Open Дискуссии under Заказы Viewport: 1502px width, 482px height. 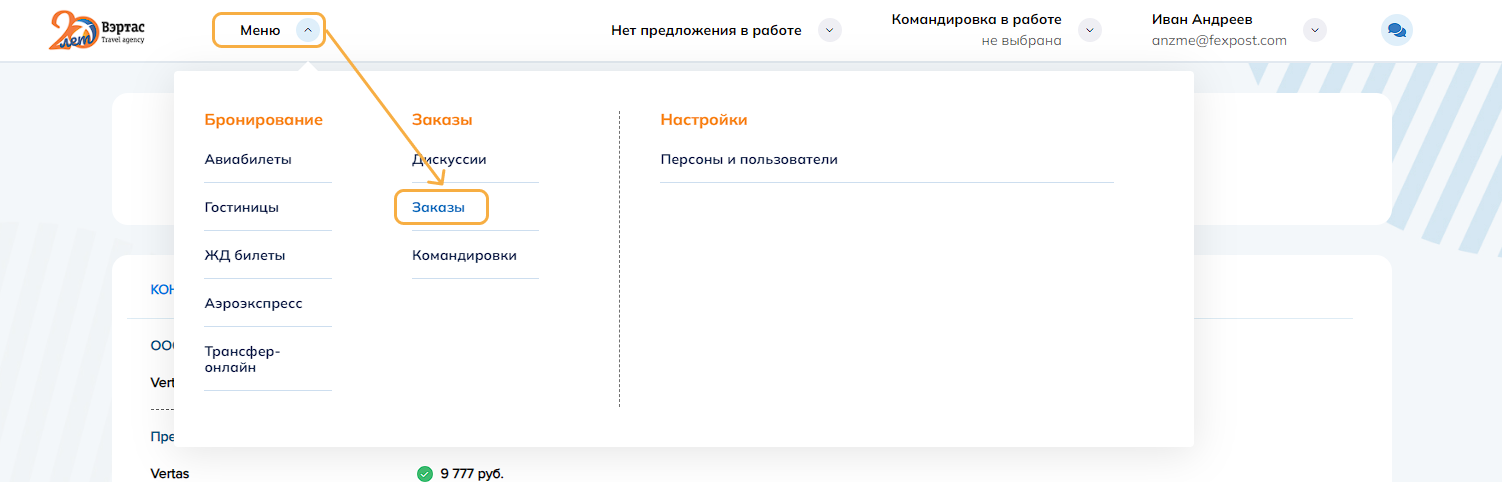[x=449, y=159]
